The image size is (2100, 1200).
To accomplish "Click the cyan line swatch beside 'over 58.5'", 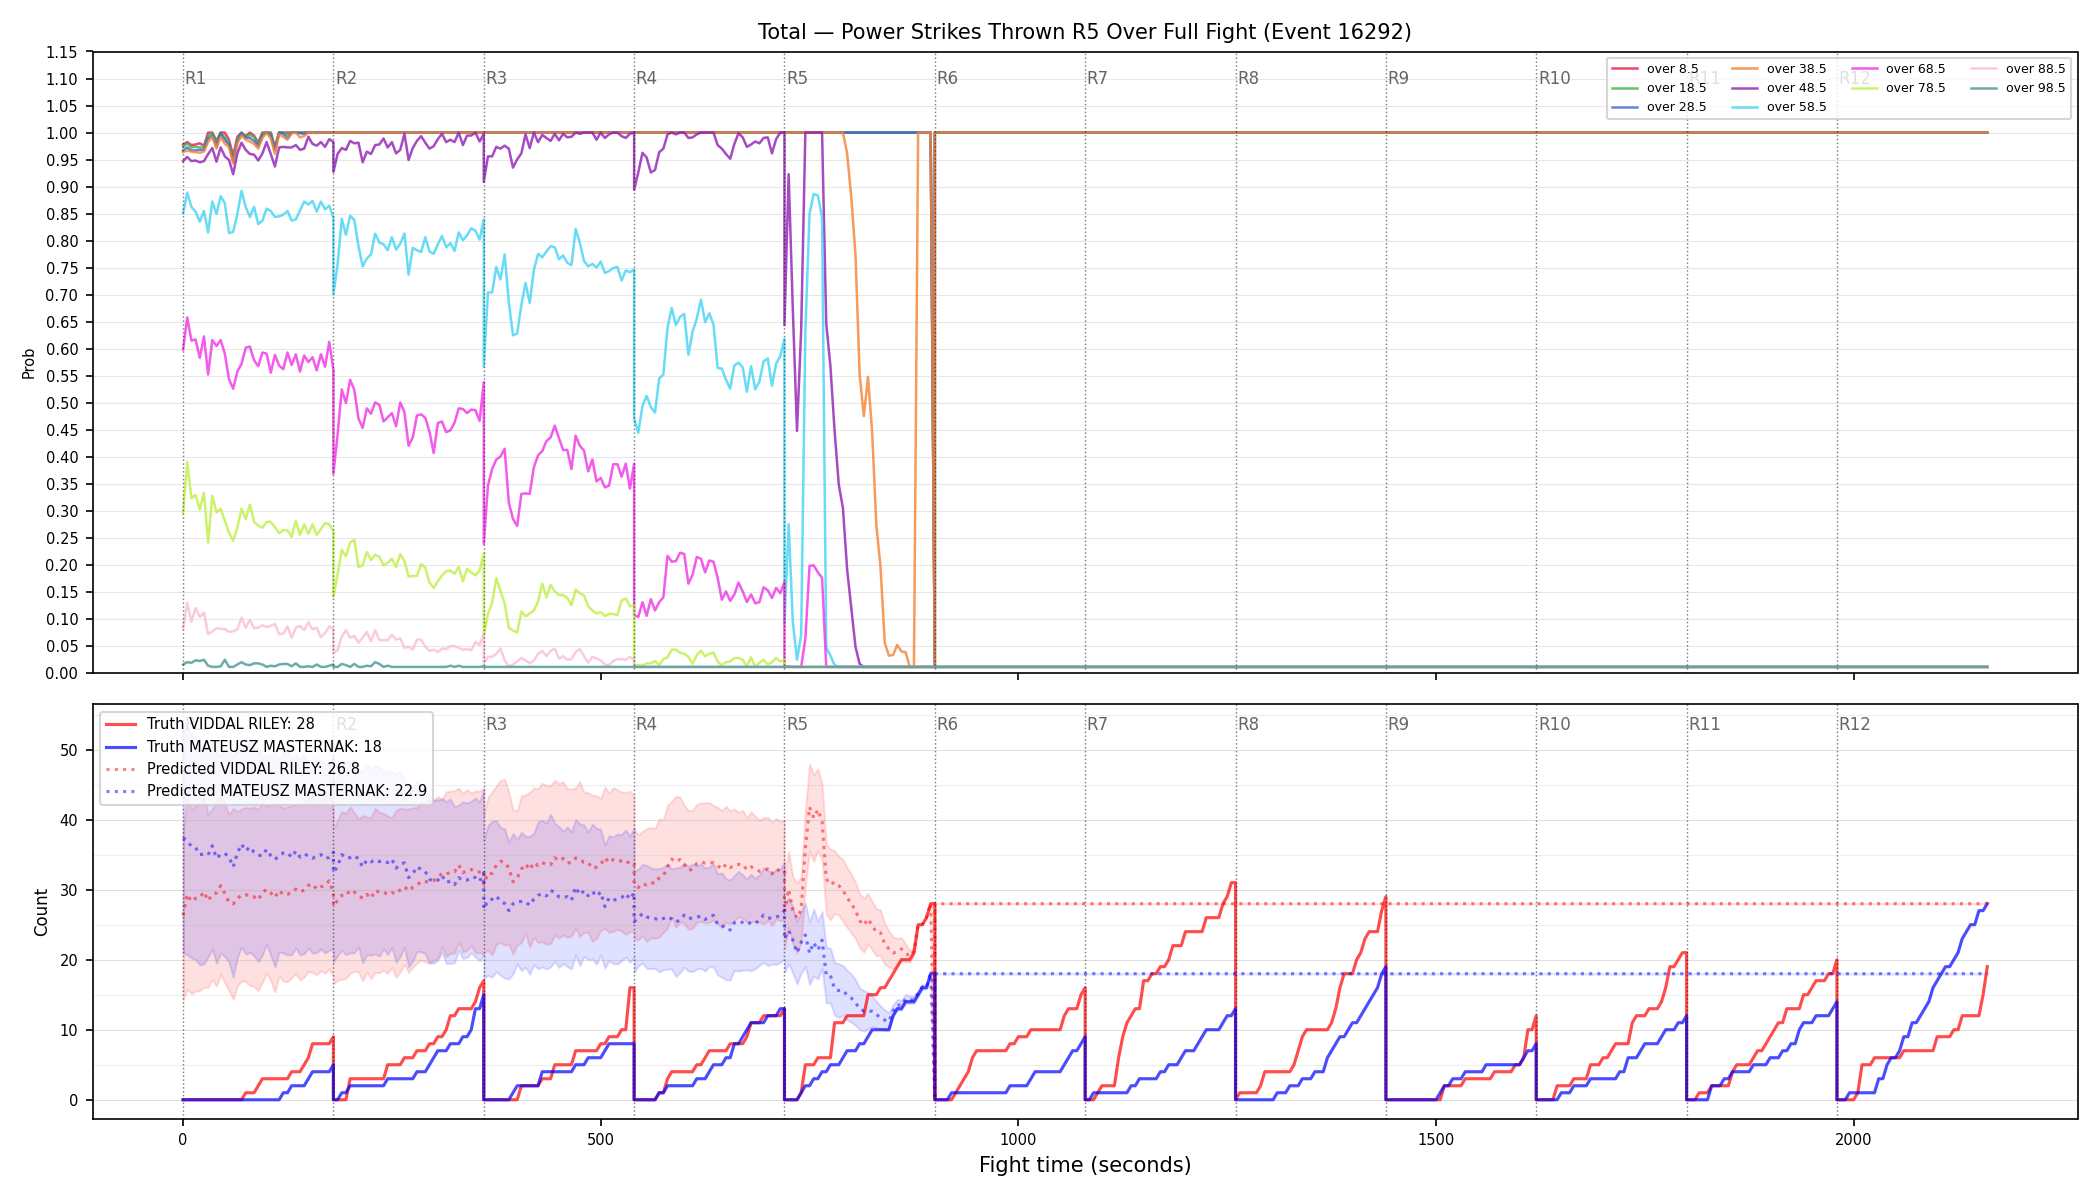I will pos(1745,107).
